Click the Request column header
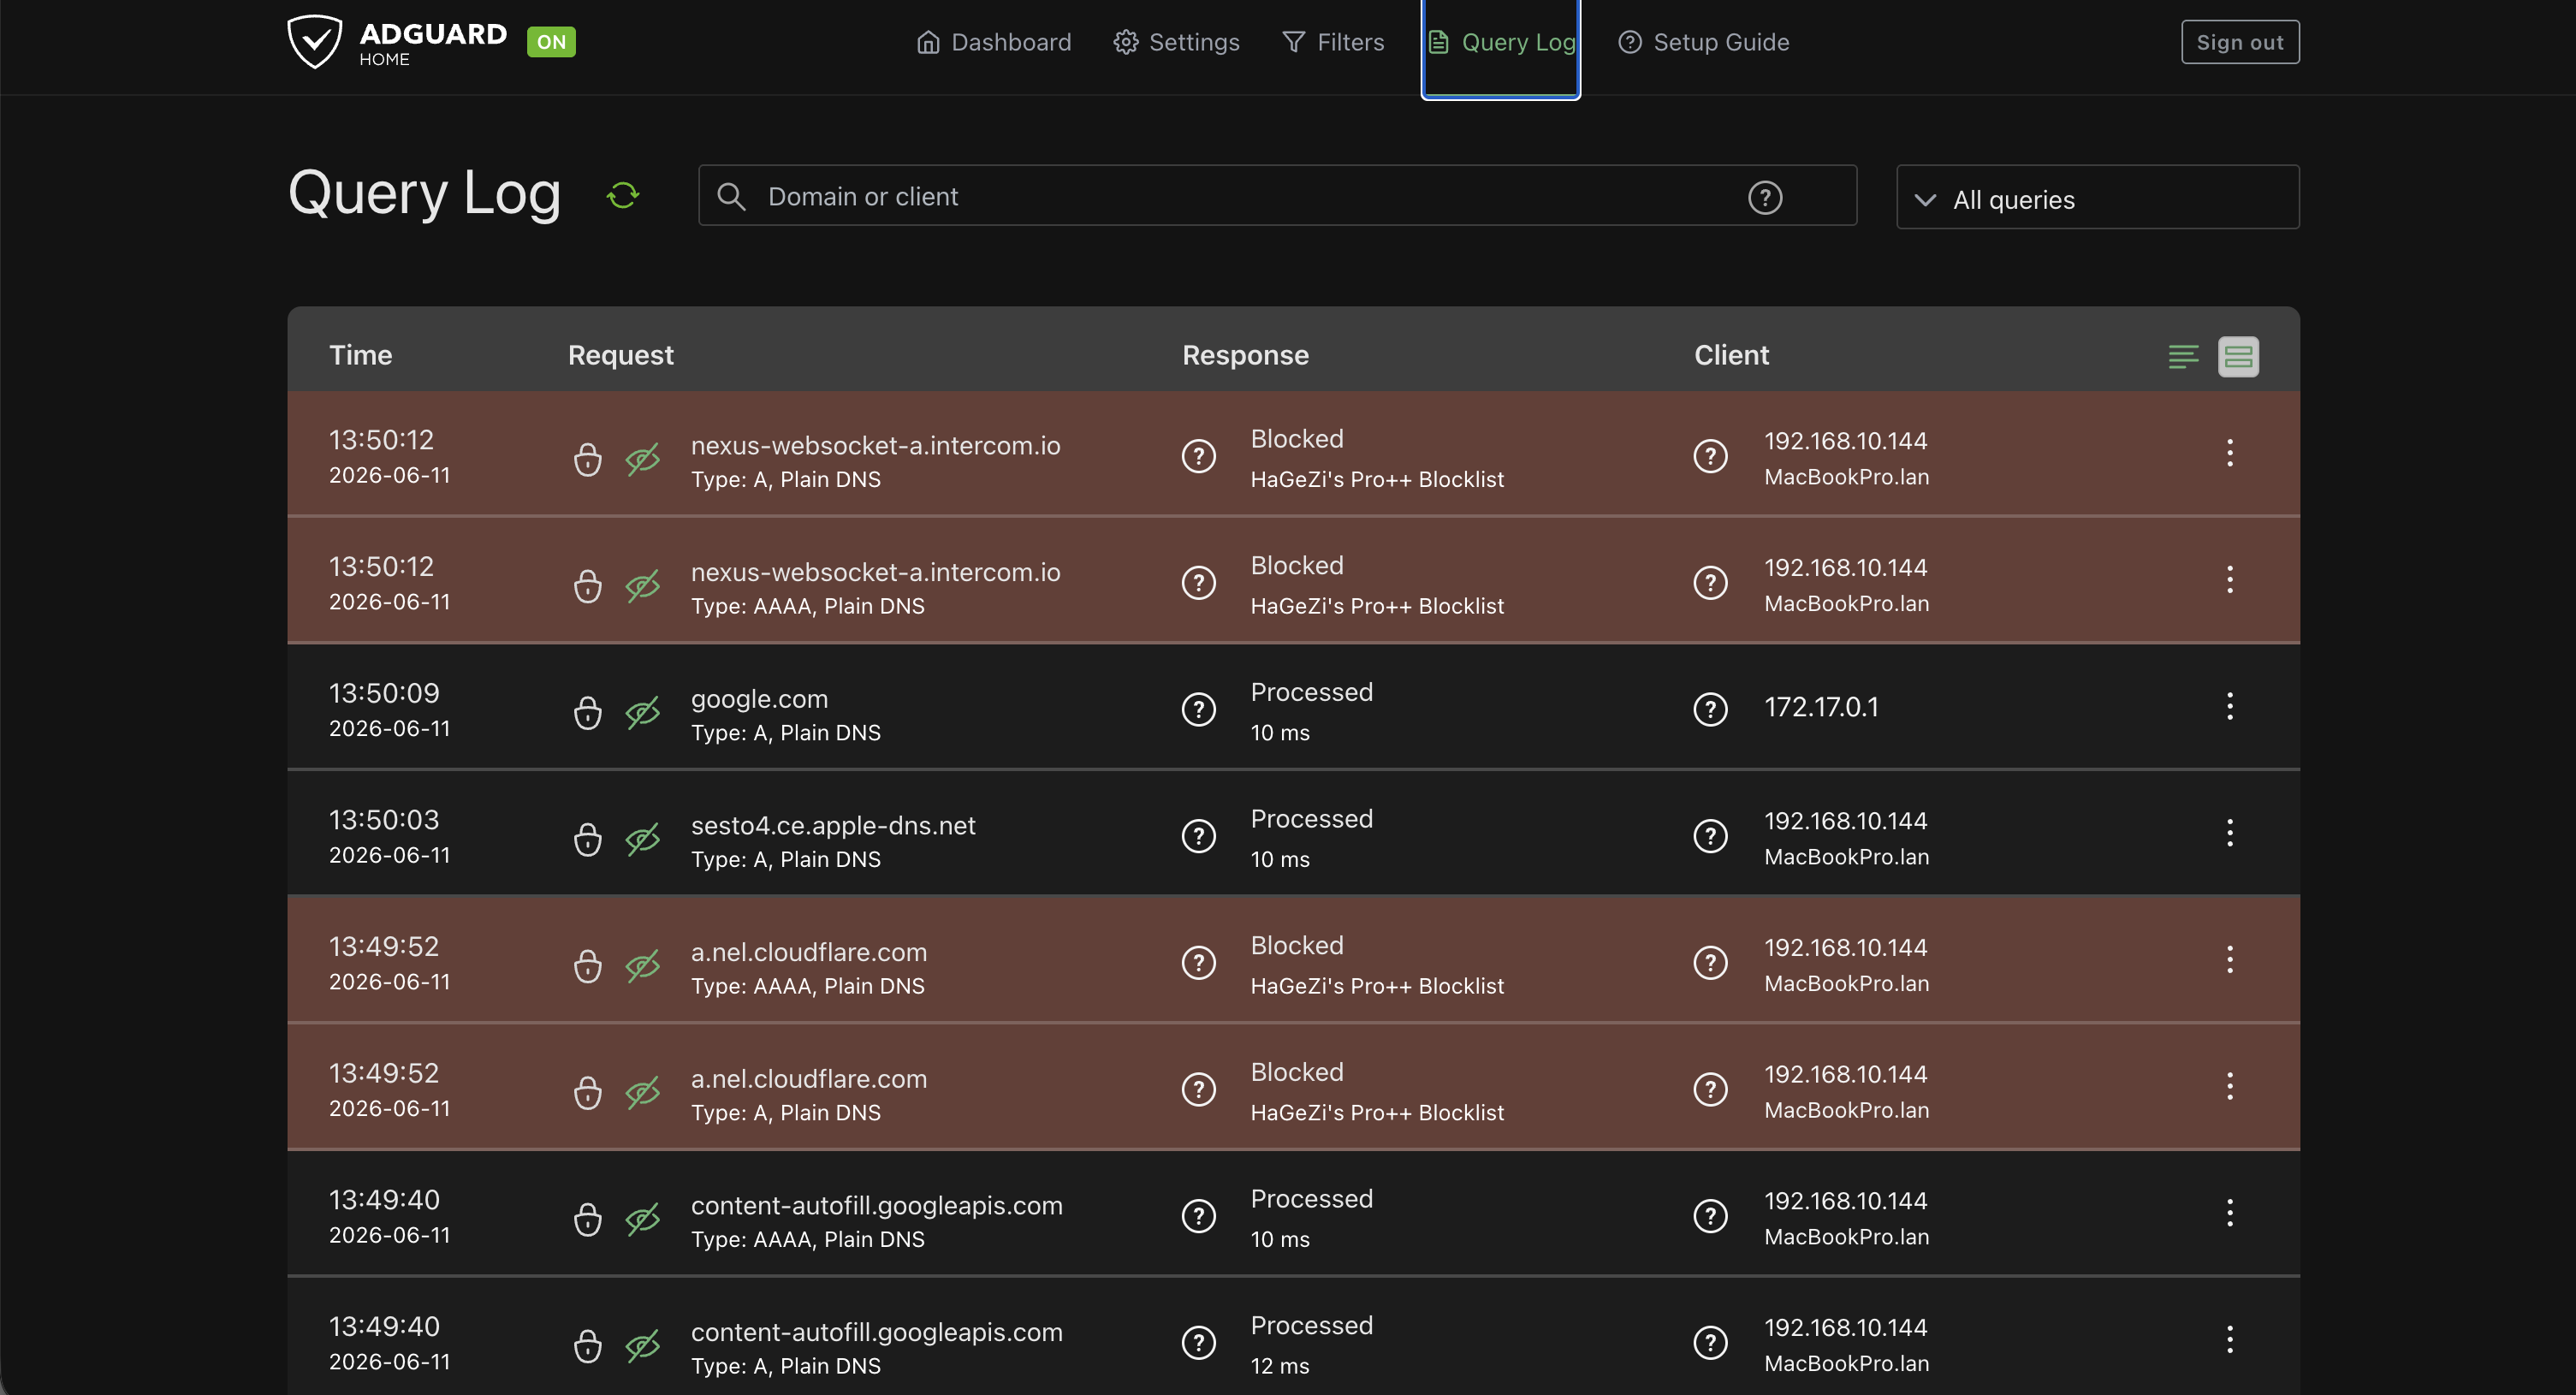Viewport: 2576px width, 1395px height. point(620,355)
